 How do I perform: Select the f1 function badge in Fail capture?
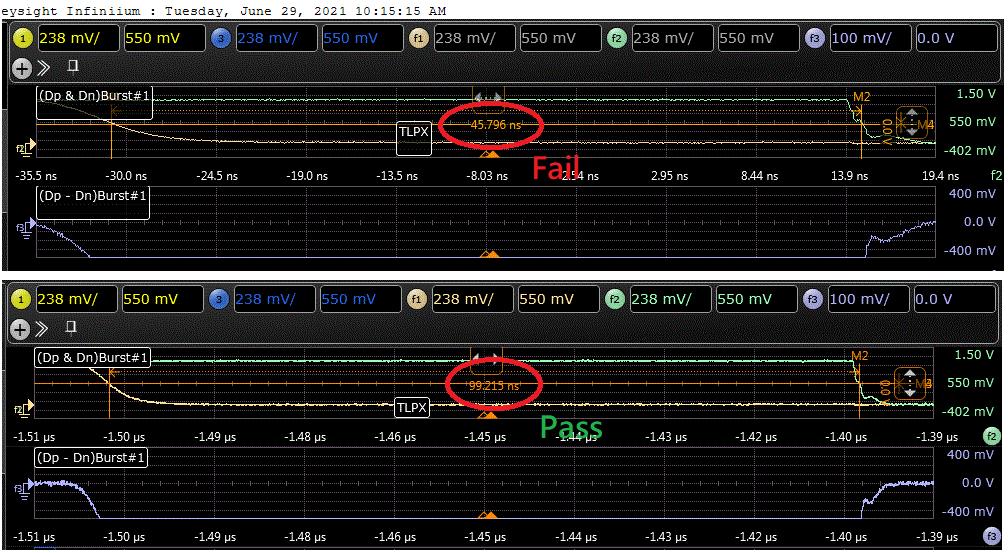pos(419,39)
